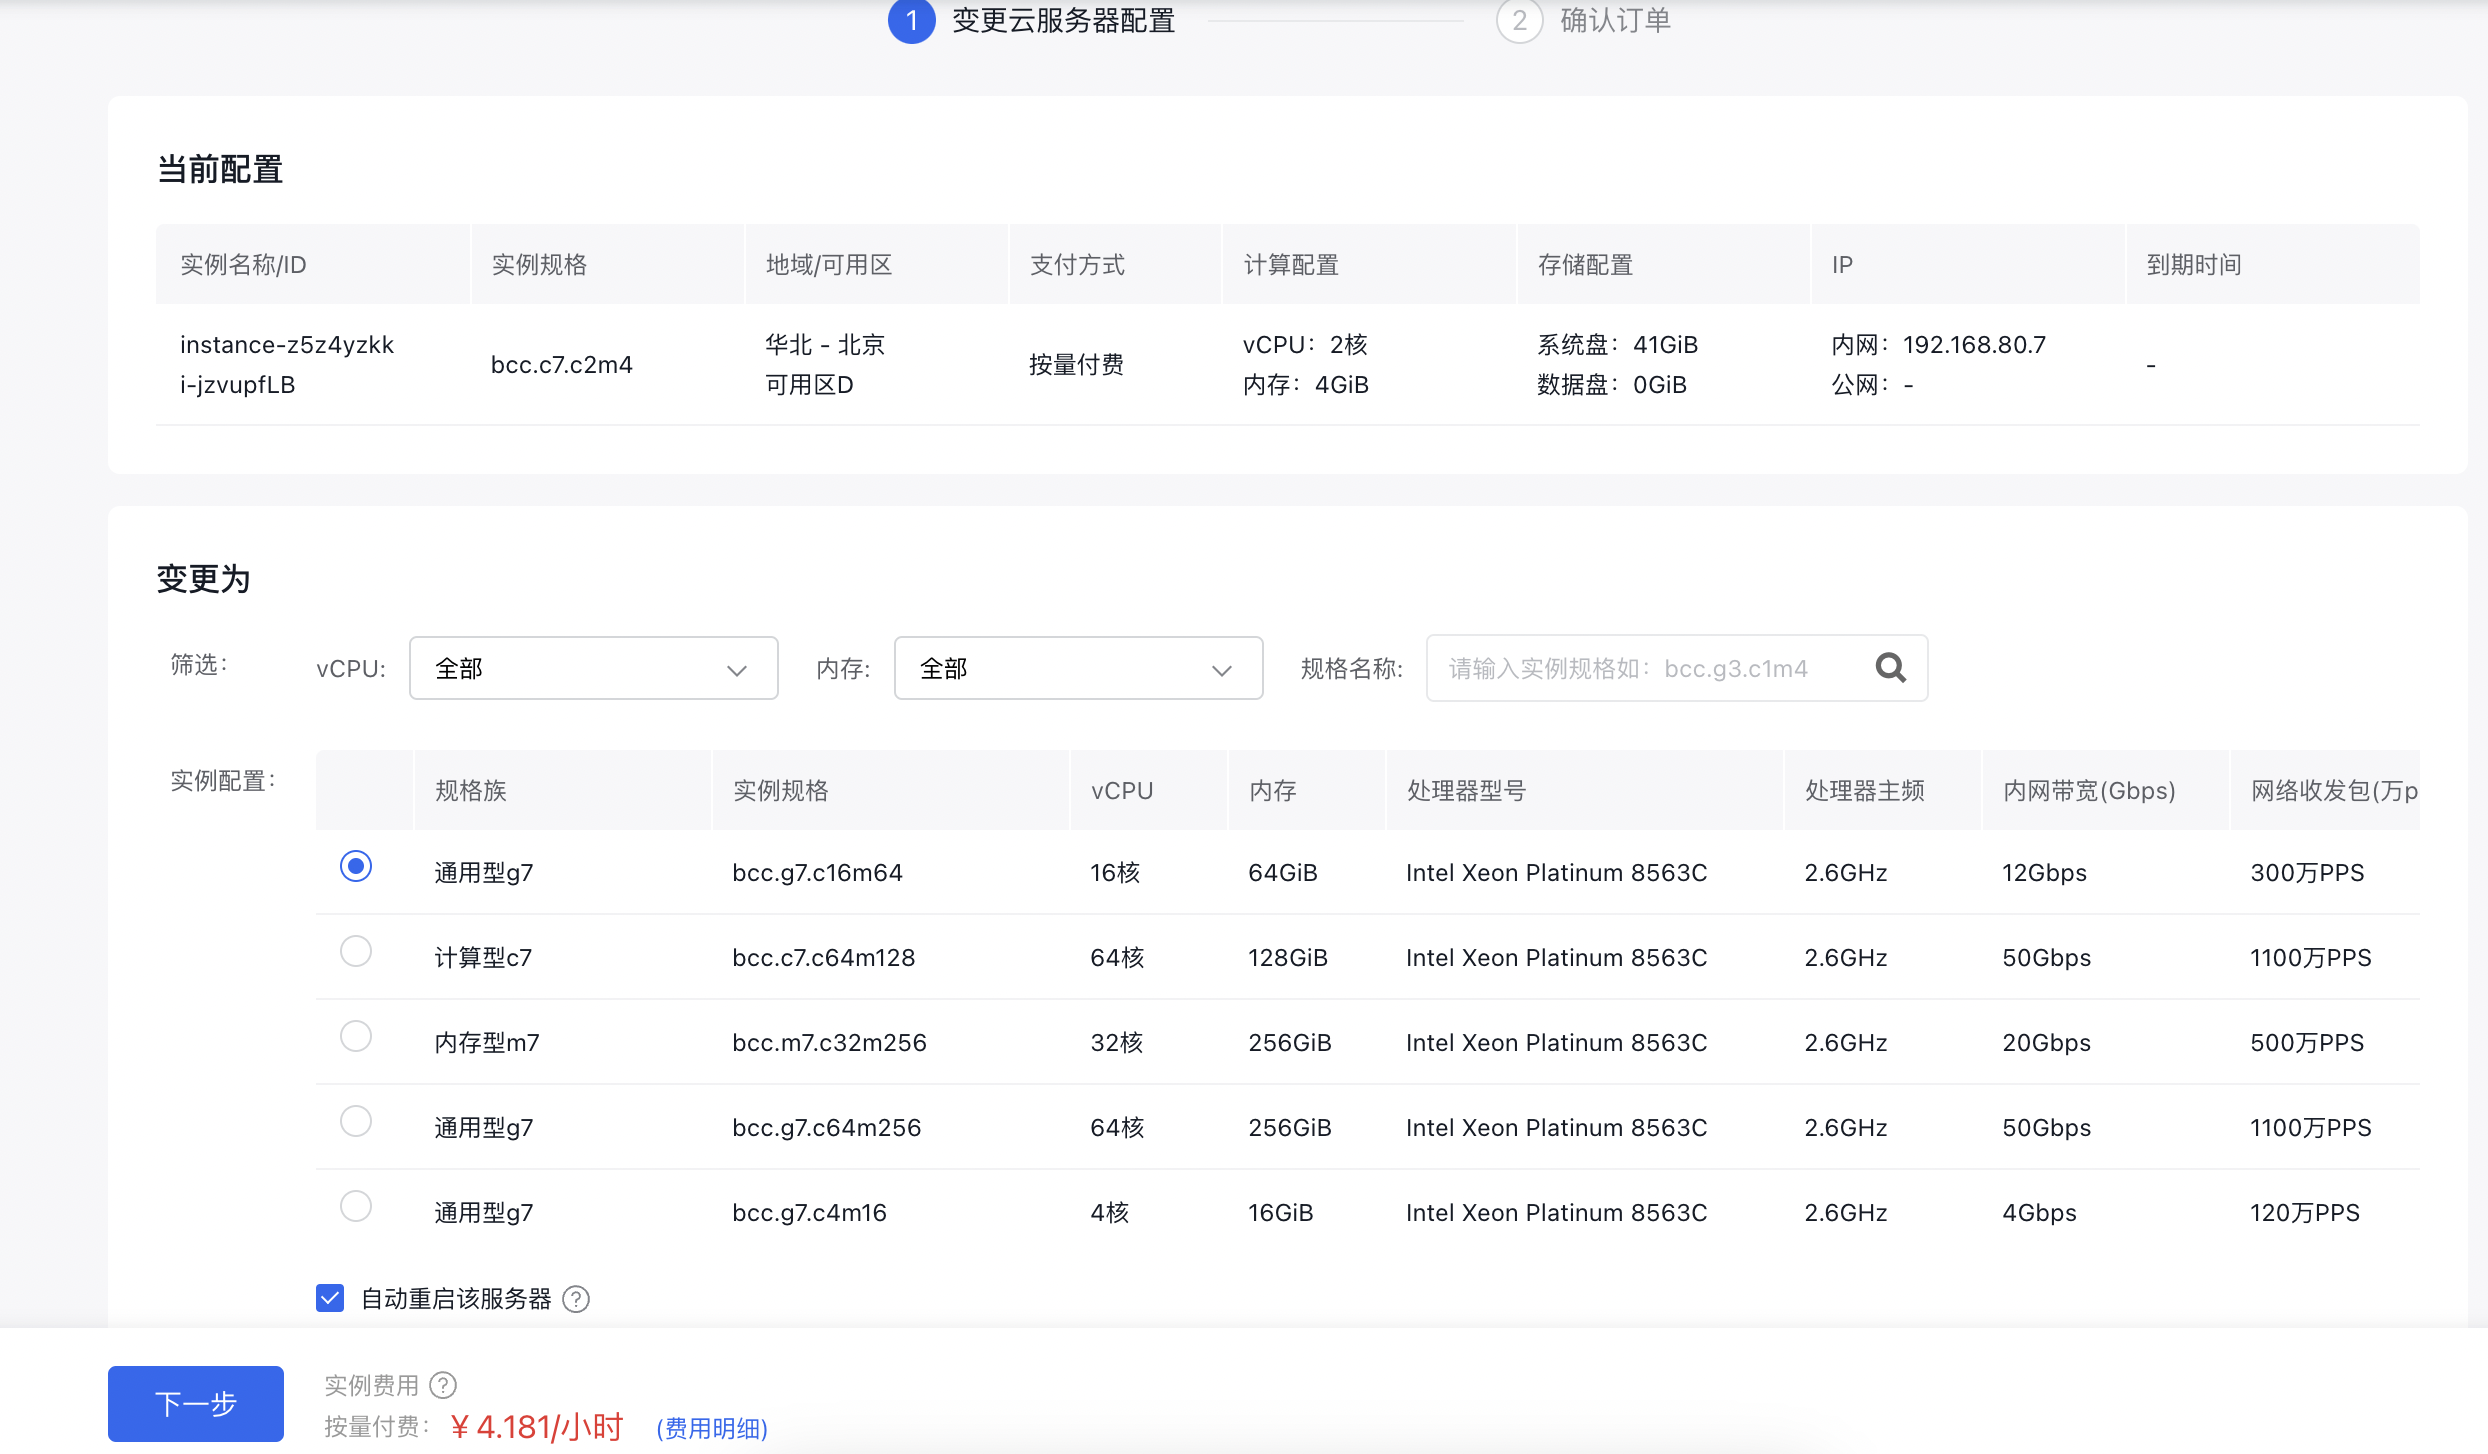The image size is (2488, 1454).
Task: Click 系统盘: 41GiB text
Action: click(x=1618, y=345)
